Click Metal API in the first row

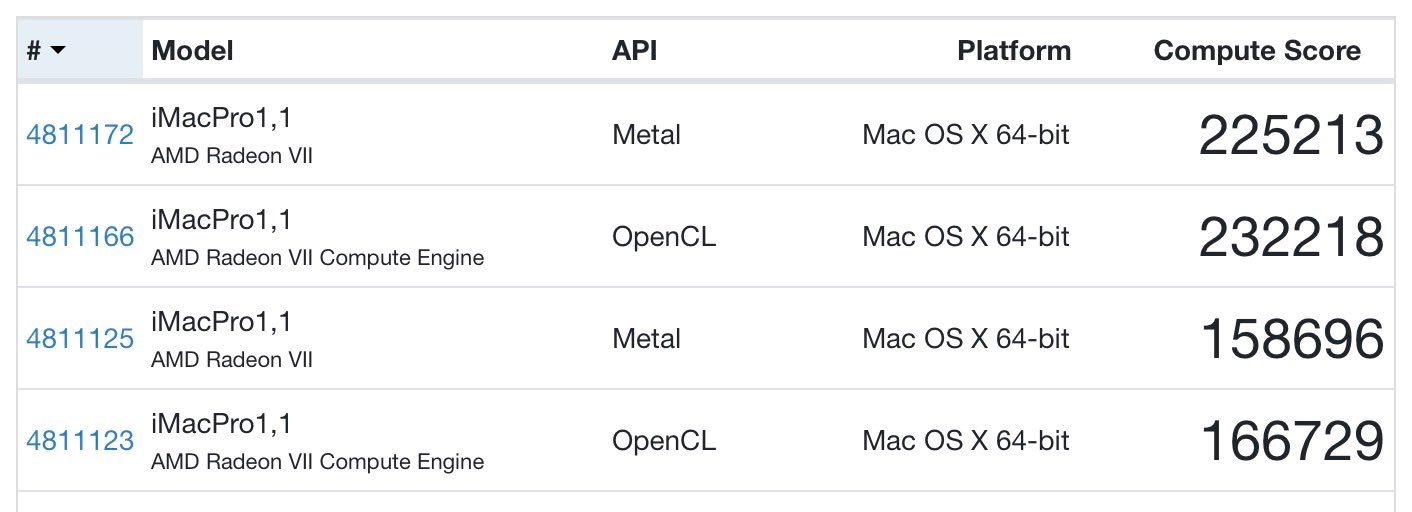[x=646, y=135]
